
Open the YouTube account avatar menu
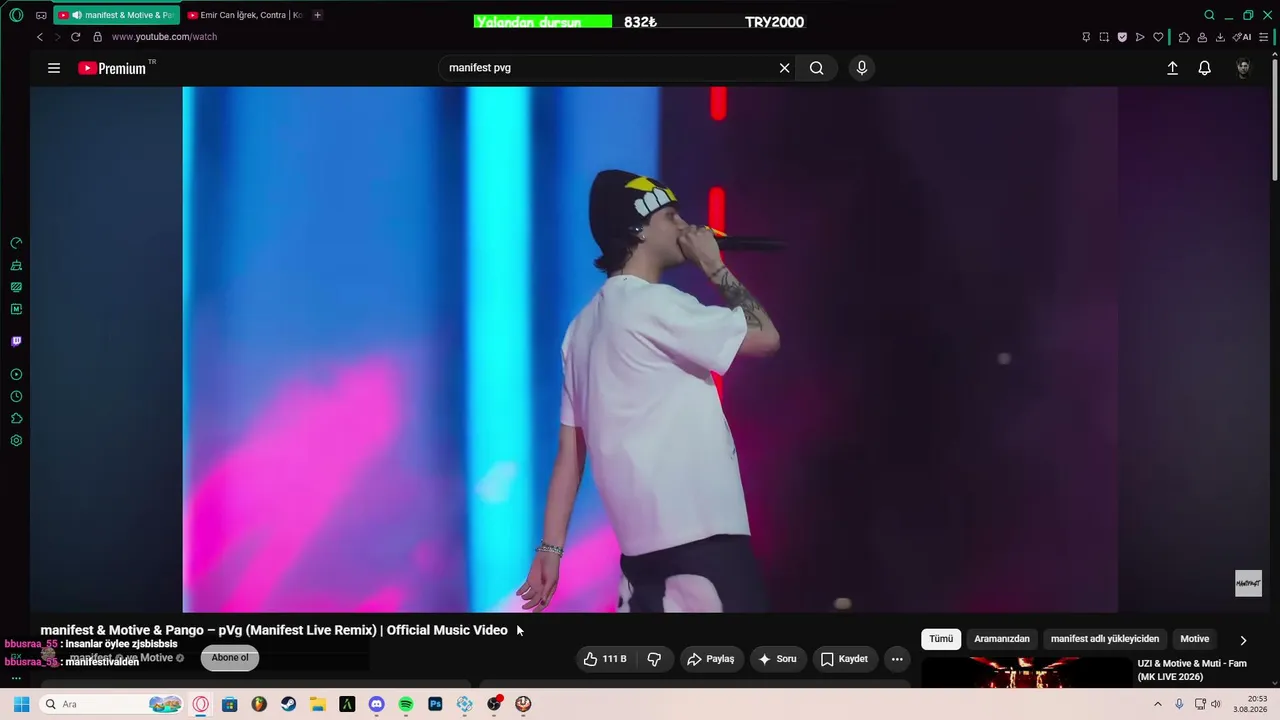pos(1243,68)
